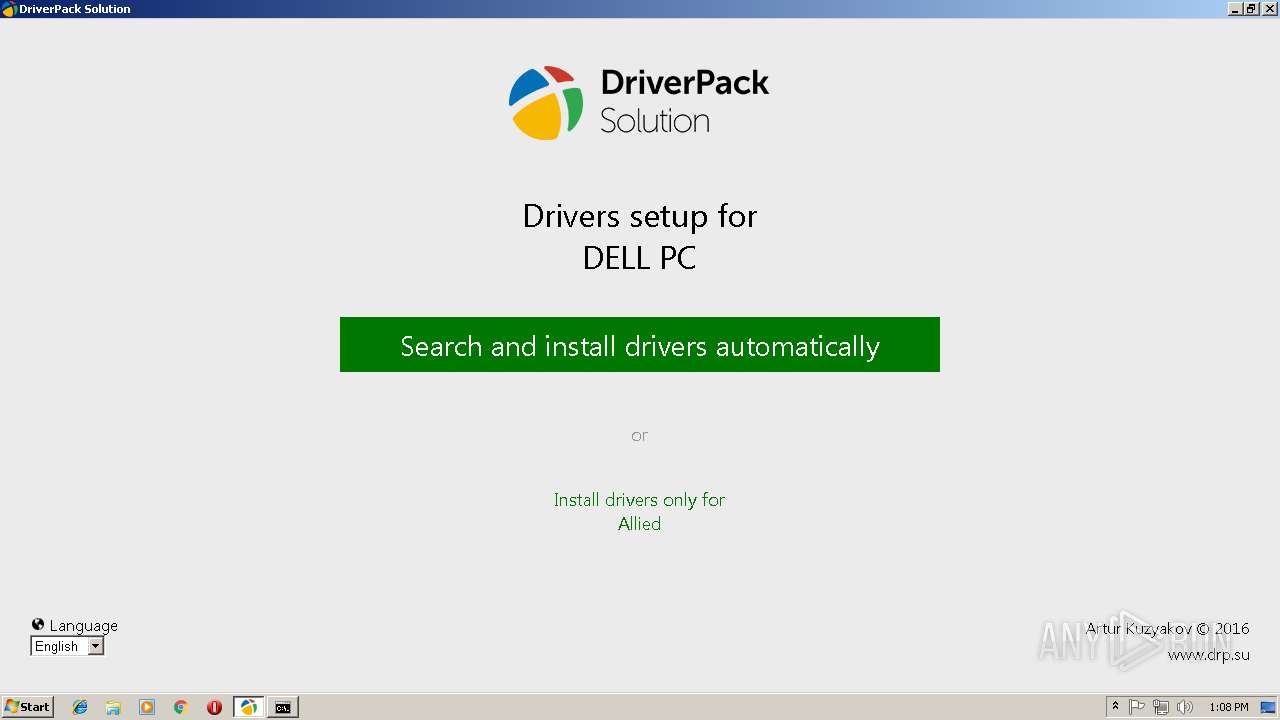Click the 'Drivers setup for DELL PC' heading
This screenshot has width=1280, height=720.
[640, 237]
